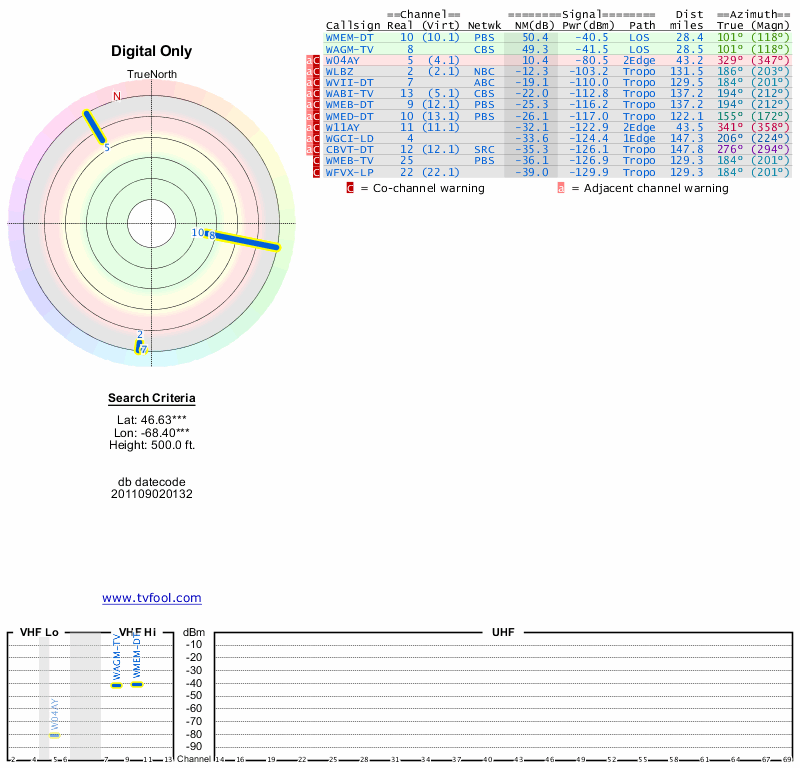Click the co-channel C marker beside W04AY
Screen dimensions: 800x768
click(x=316, y=61)
